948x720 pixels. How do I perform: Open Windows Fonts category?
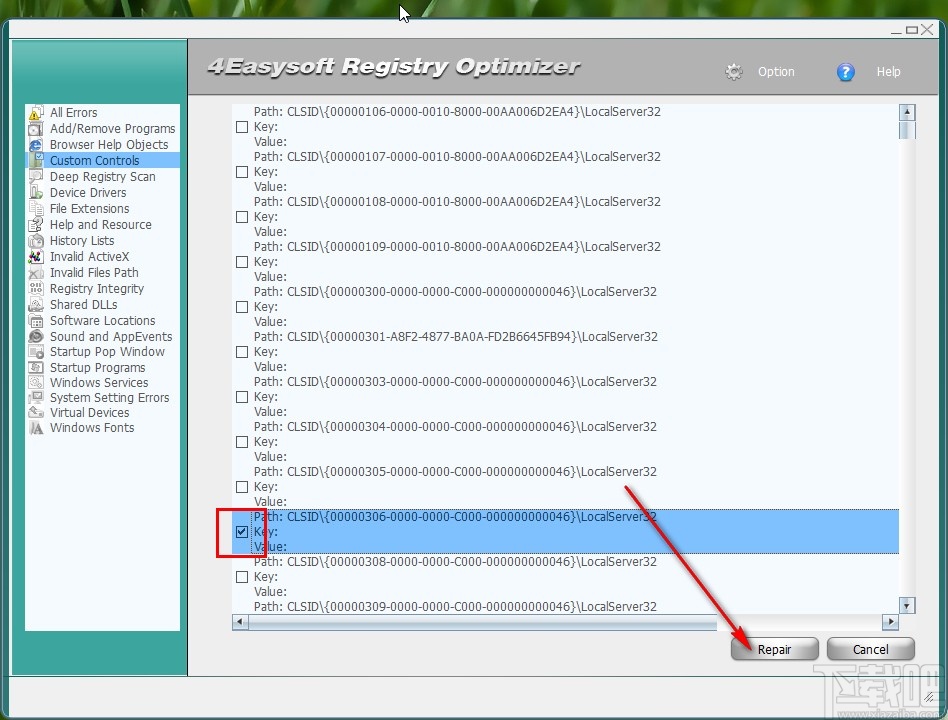tap(92, 428)
